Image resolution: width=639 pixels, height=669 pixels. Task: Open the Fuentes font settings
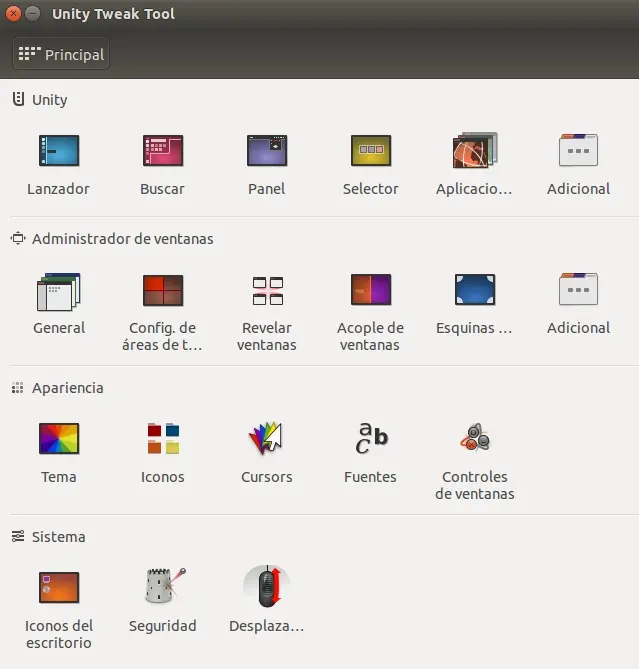372,438
